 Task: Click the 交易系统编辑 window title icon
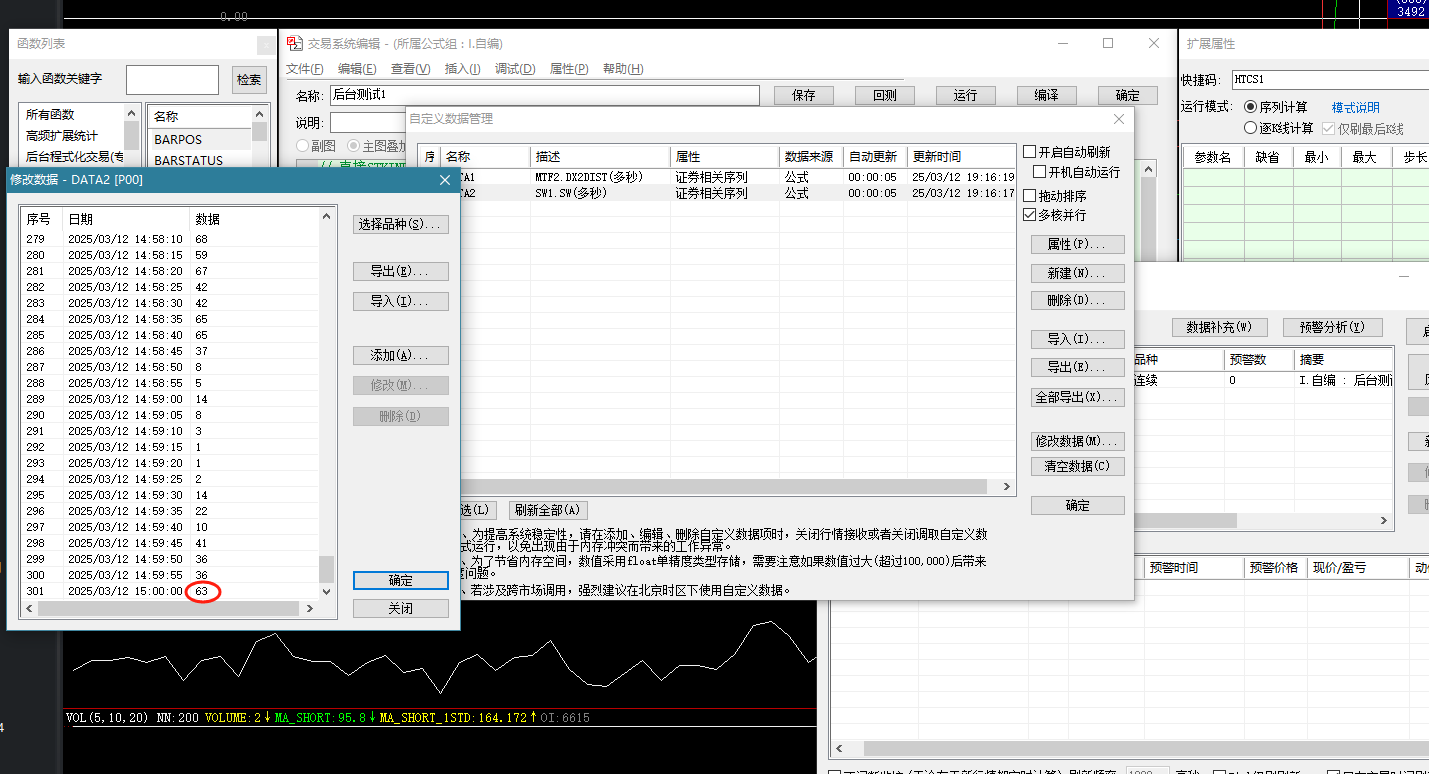coord(294,44)
